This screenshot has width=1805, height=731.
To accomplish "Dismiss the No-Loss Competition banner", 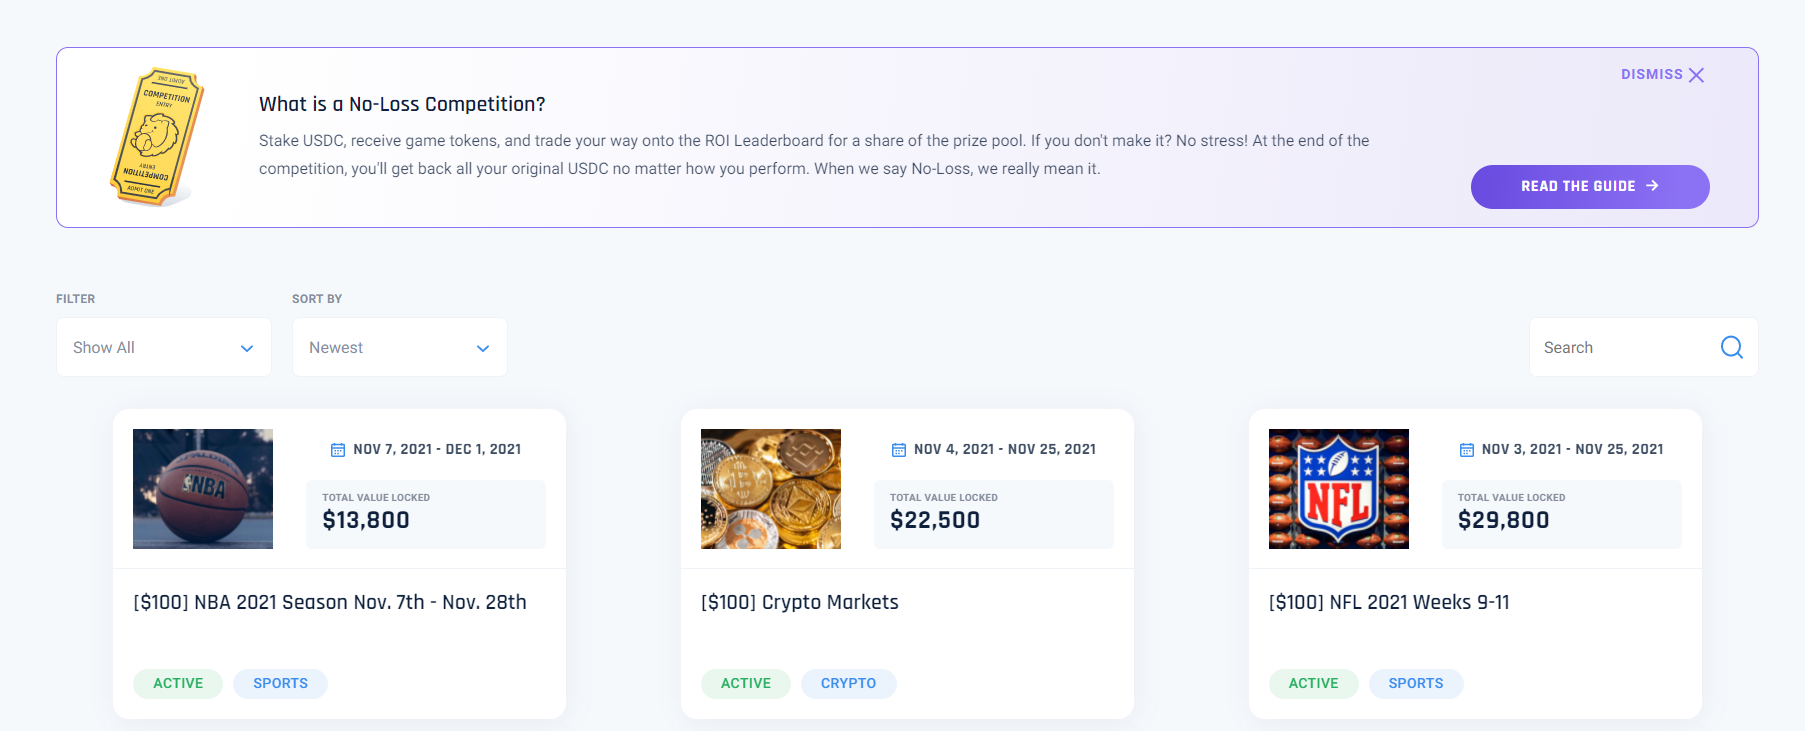I will pyautogui.click(x=1662, y=75).
